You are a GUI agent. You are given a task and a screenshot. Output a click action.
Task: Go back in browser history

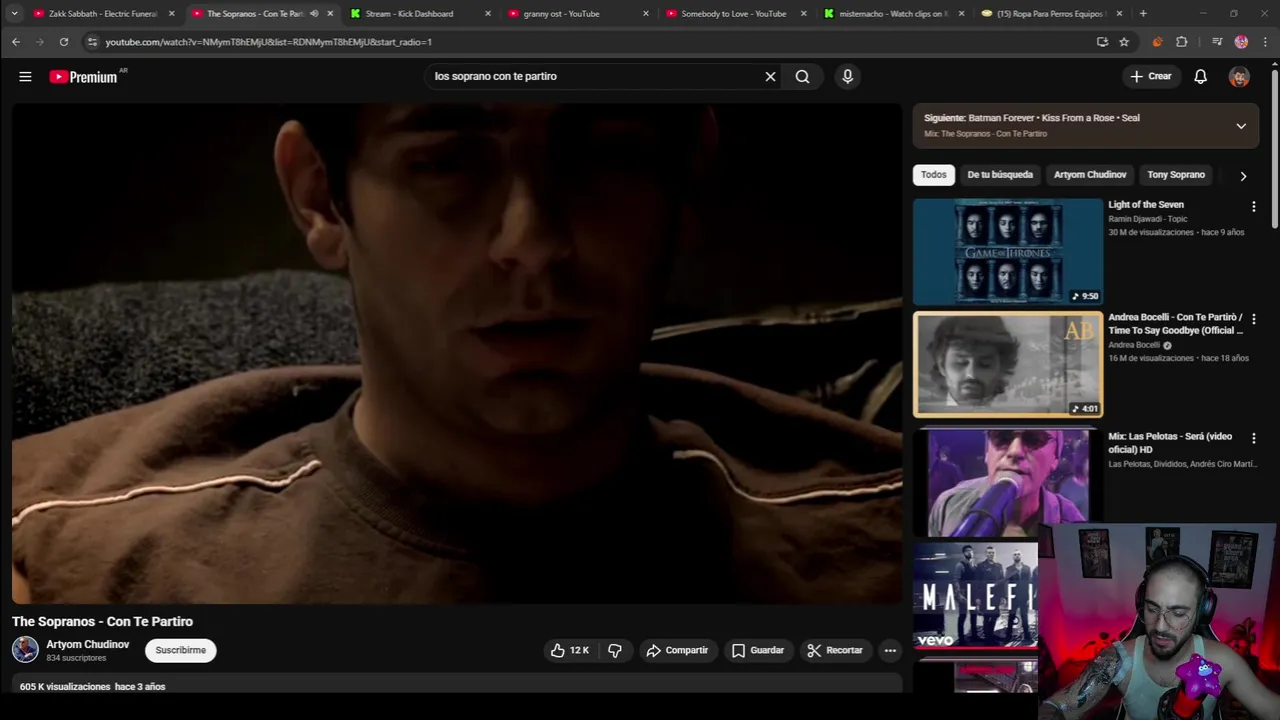pos(15,42)
